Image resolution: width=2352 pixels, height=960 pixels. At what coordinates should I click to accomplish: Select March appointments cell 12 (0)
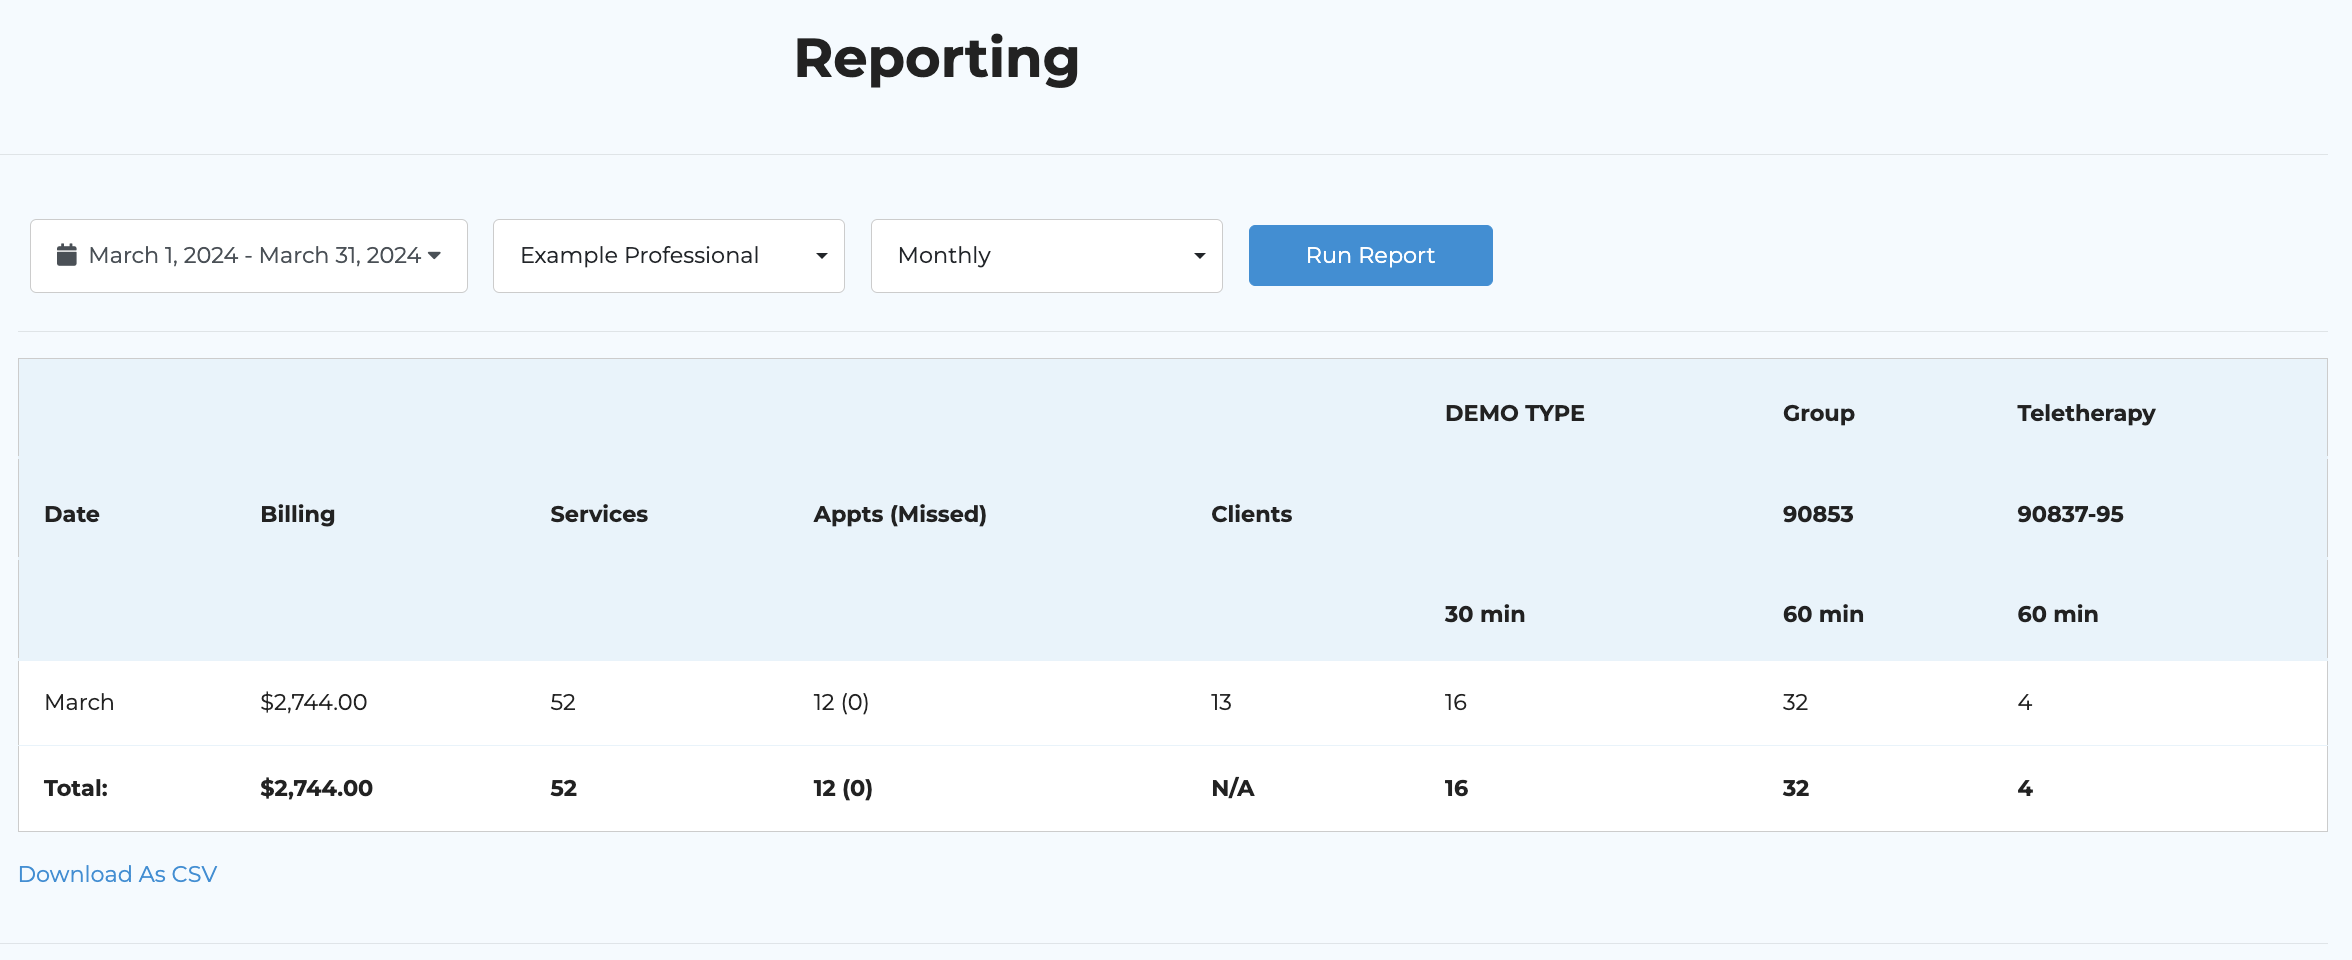click(841, 702)
